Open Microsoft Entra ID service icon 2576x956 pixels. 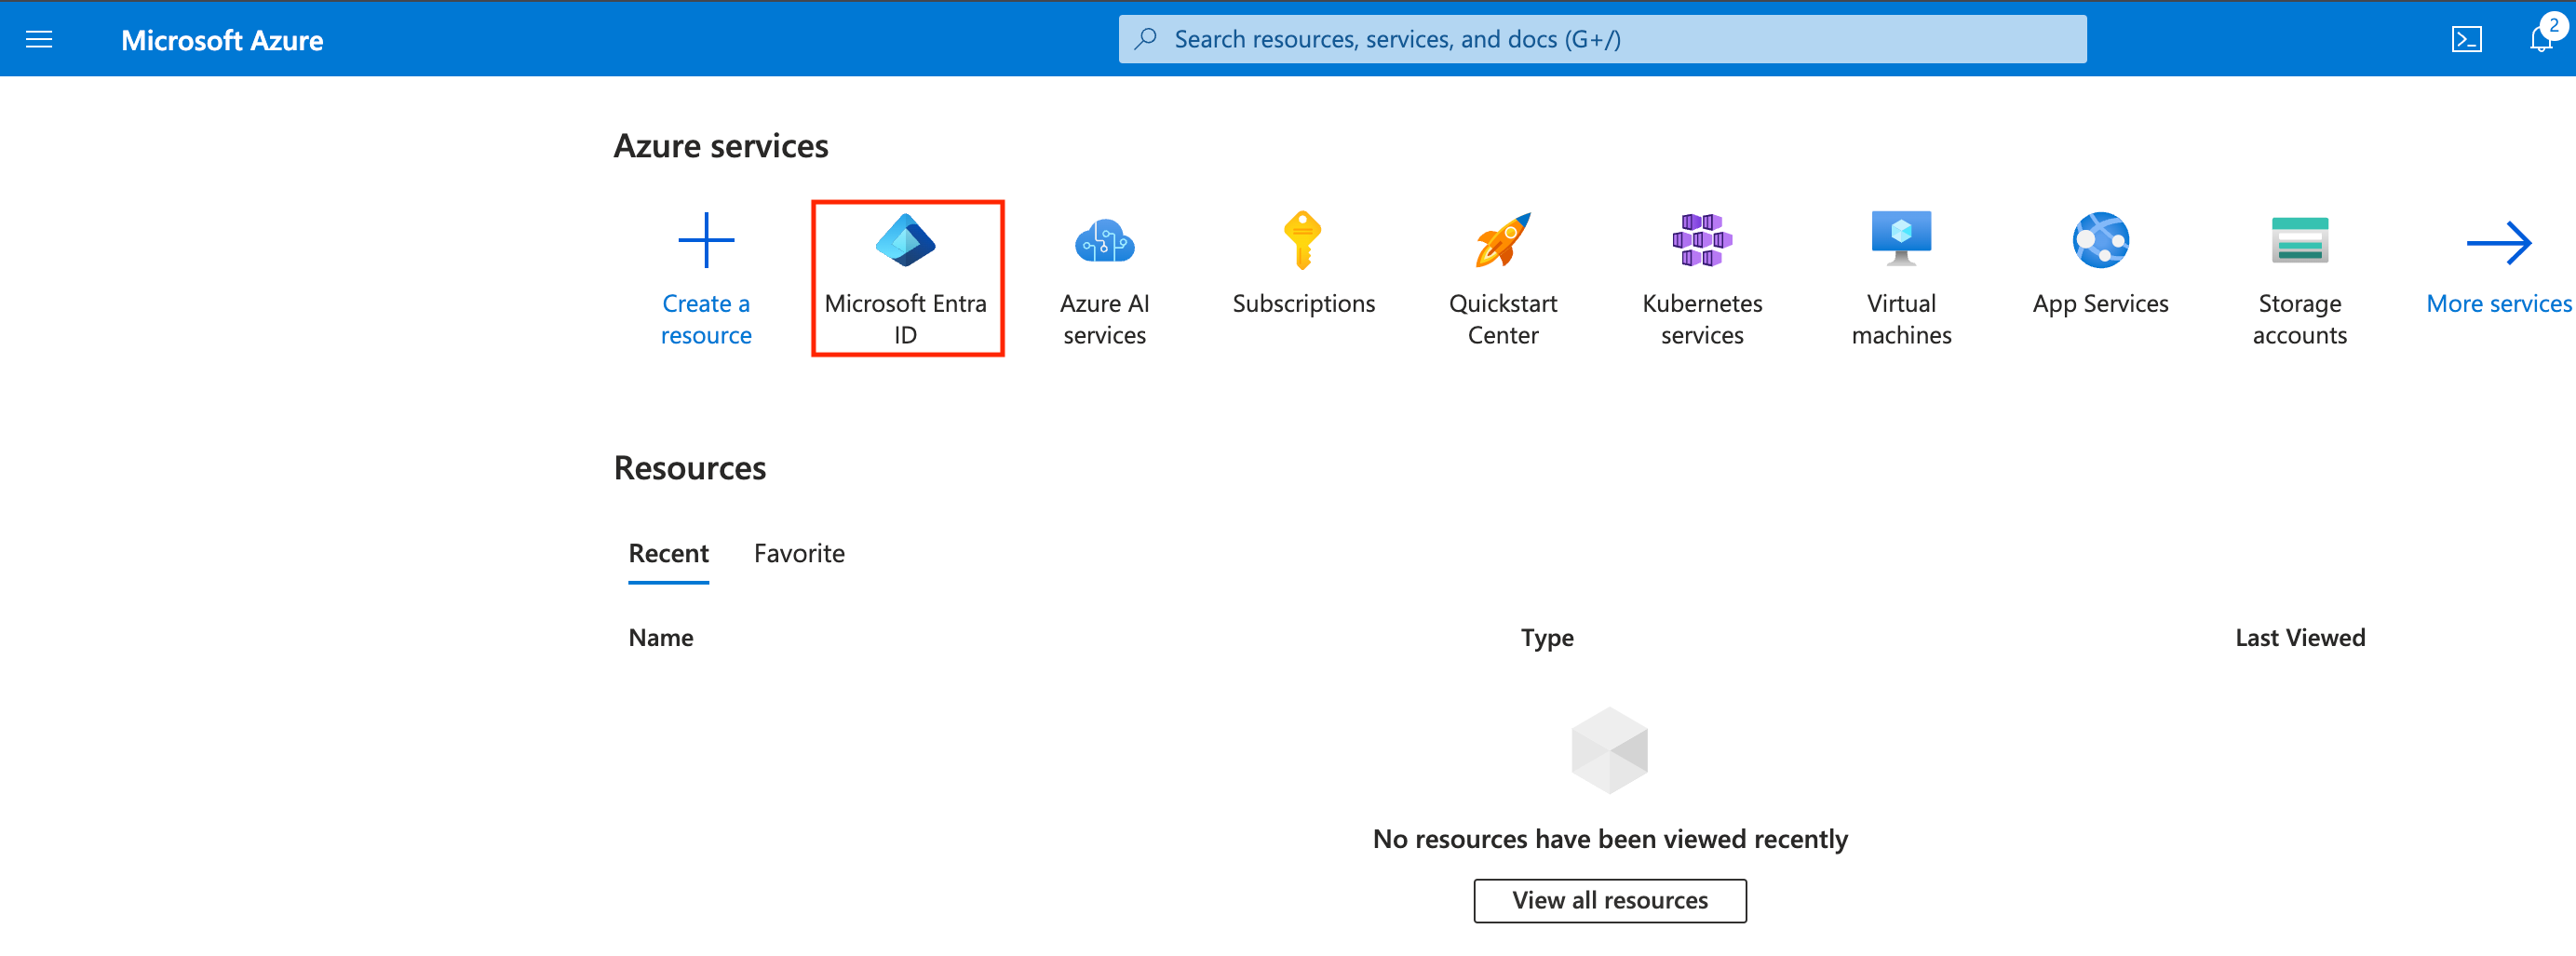[x=905, y=240]
